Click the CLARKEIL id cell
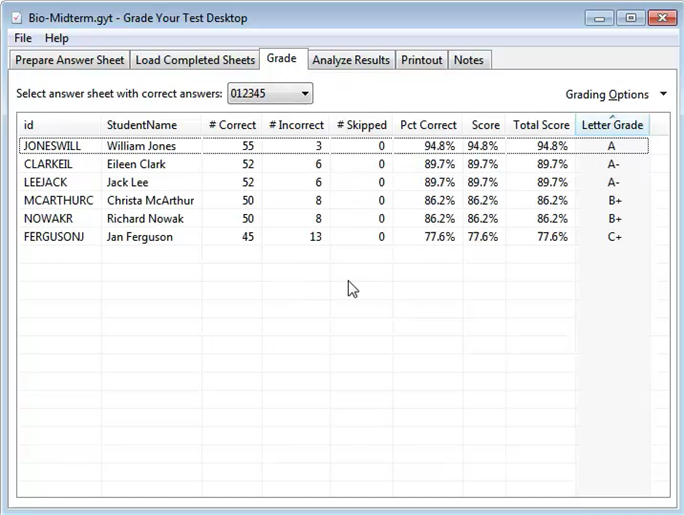This screenshot has width=684, height=515. [46, 164]
